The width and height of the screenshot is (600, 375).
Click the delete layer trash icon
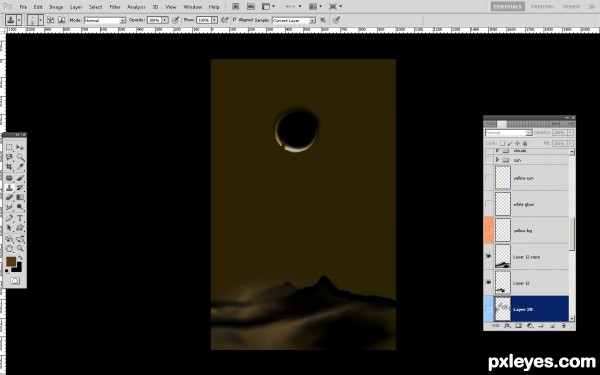pyautogui.click(x=563, y=326)
